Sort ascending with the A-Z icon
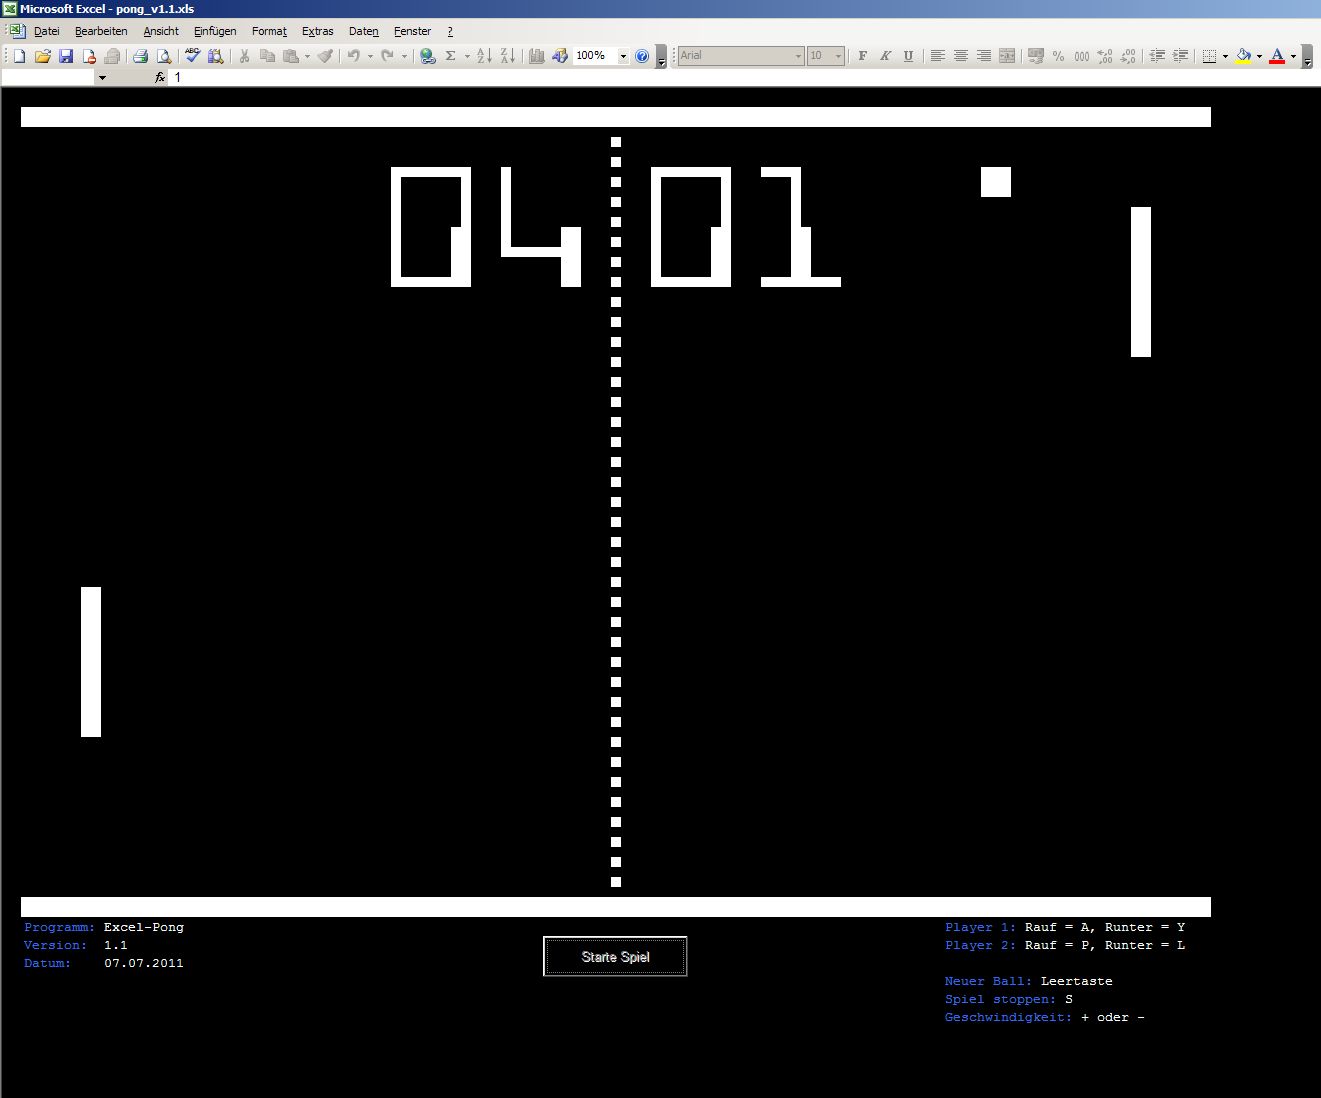Screen dimensions: 1321x1098 484,56
